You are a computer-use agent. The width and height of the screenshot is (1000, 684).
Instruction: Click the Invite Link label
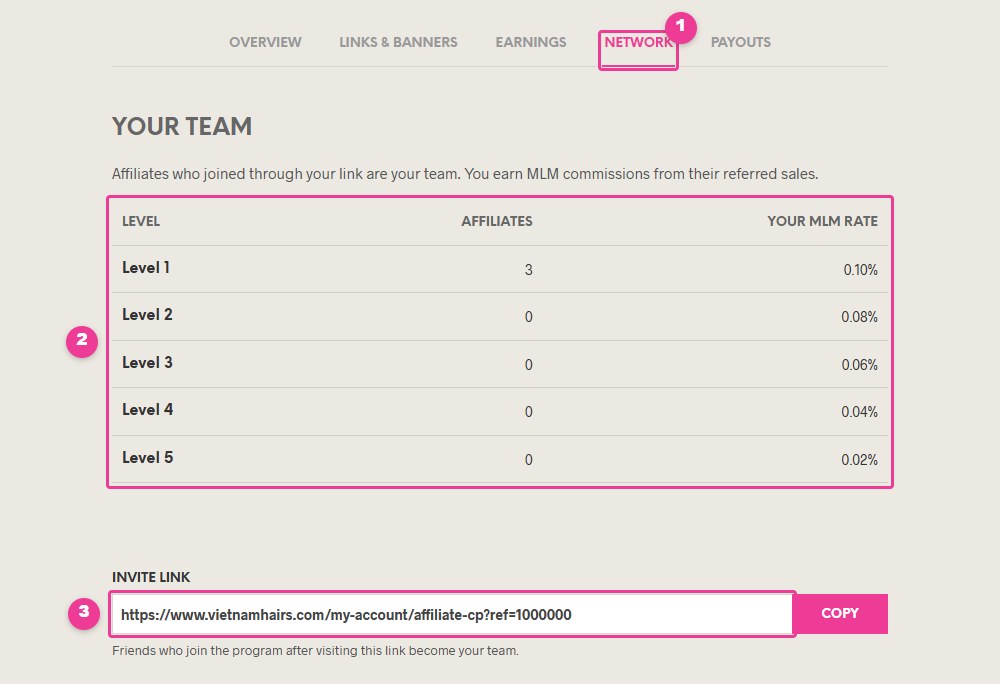click(151, 577)
